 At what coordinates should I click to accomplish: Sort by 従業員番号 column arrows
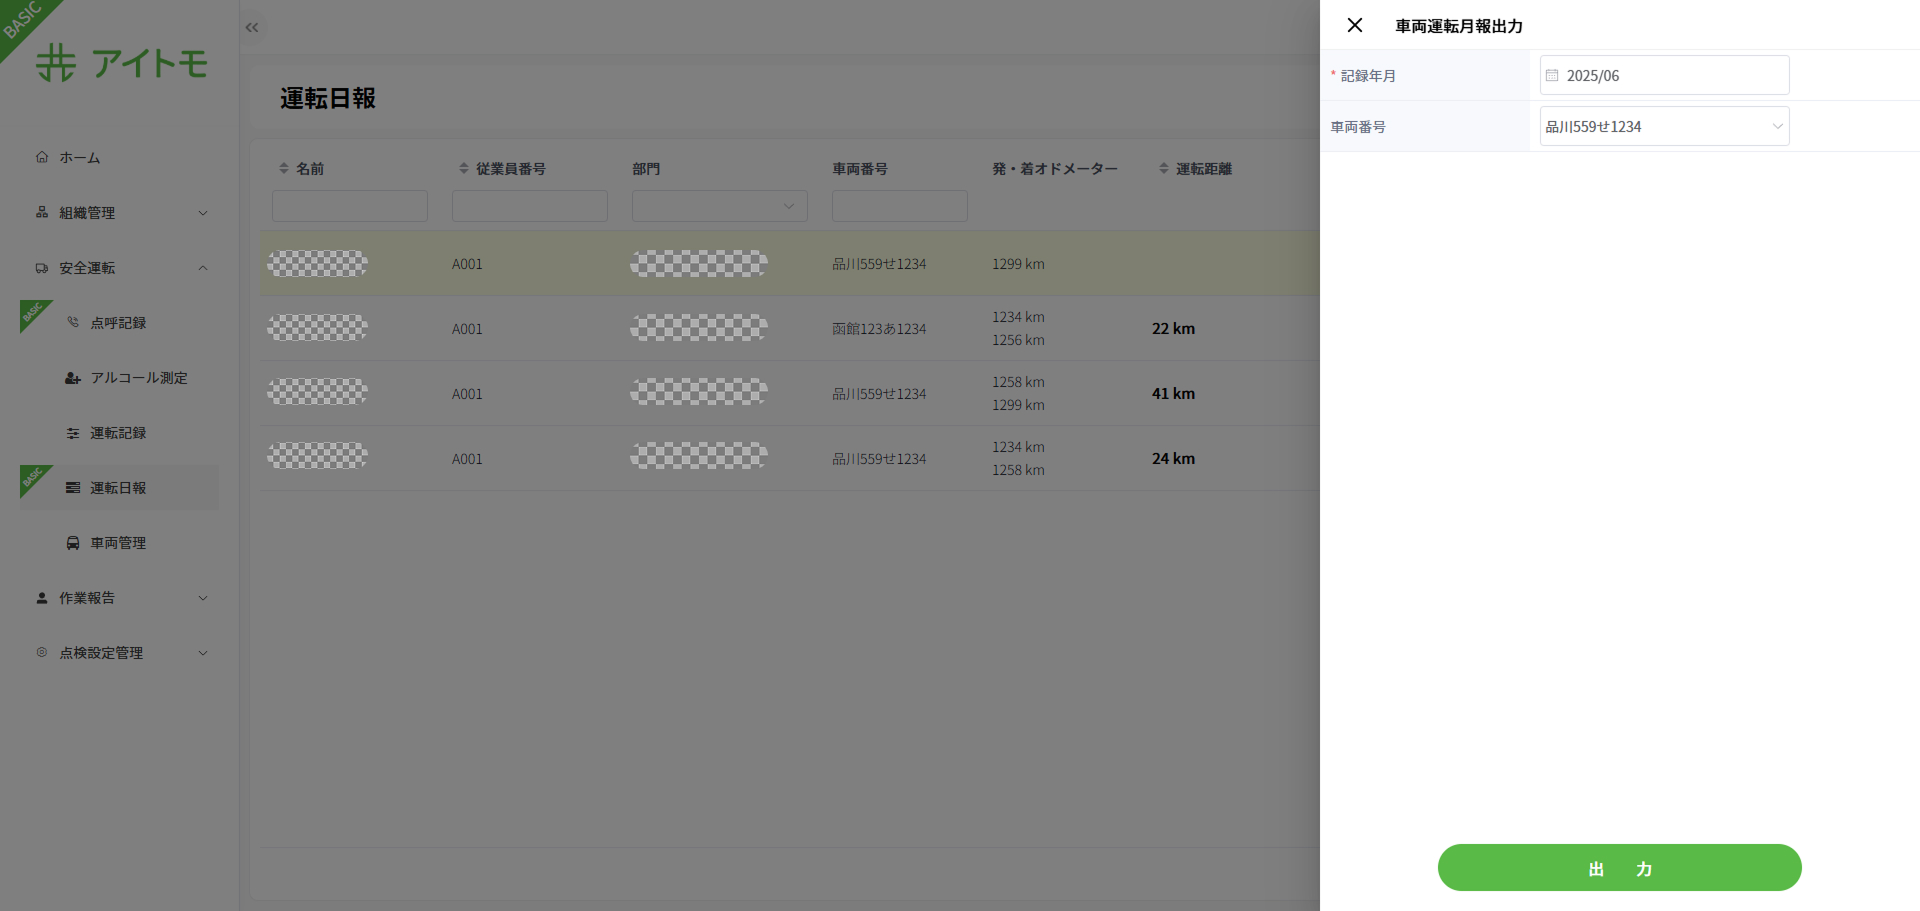pyautogui.click(x=464, y=169)
